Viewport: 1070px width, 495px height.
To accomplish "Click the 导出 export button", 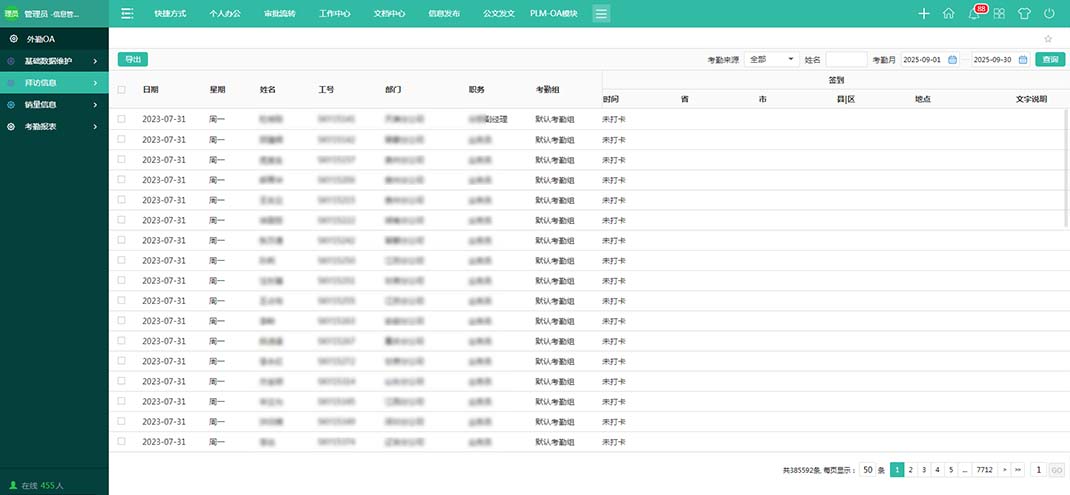I will tap(132, 60).
